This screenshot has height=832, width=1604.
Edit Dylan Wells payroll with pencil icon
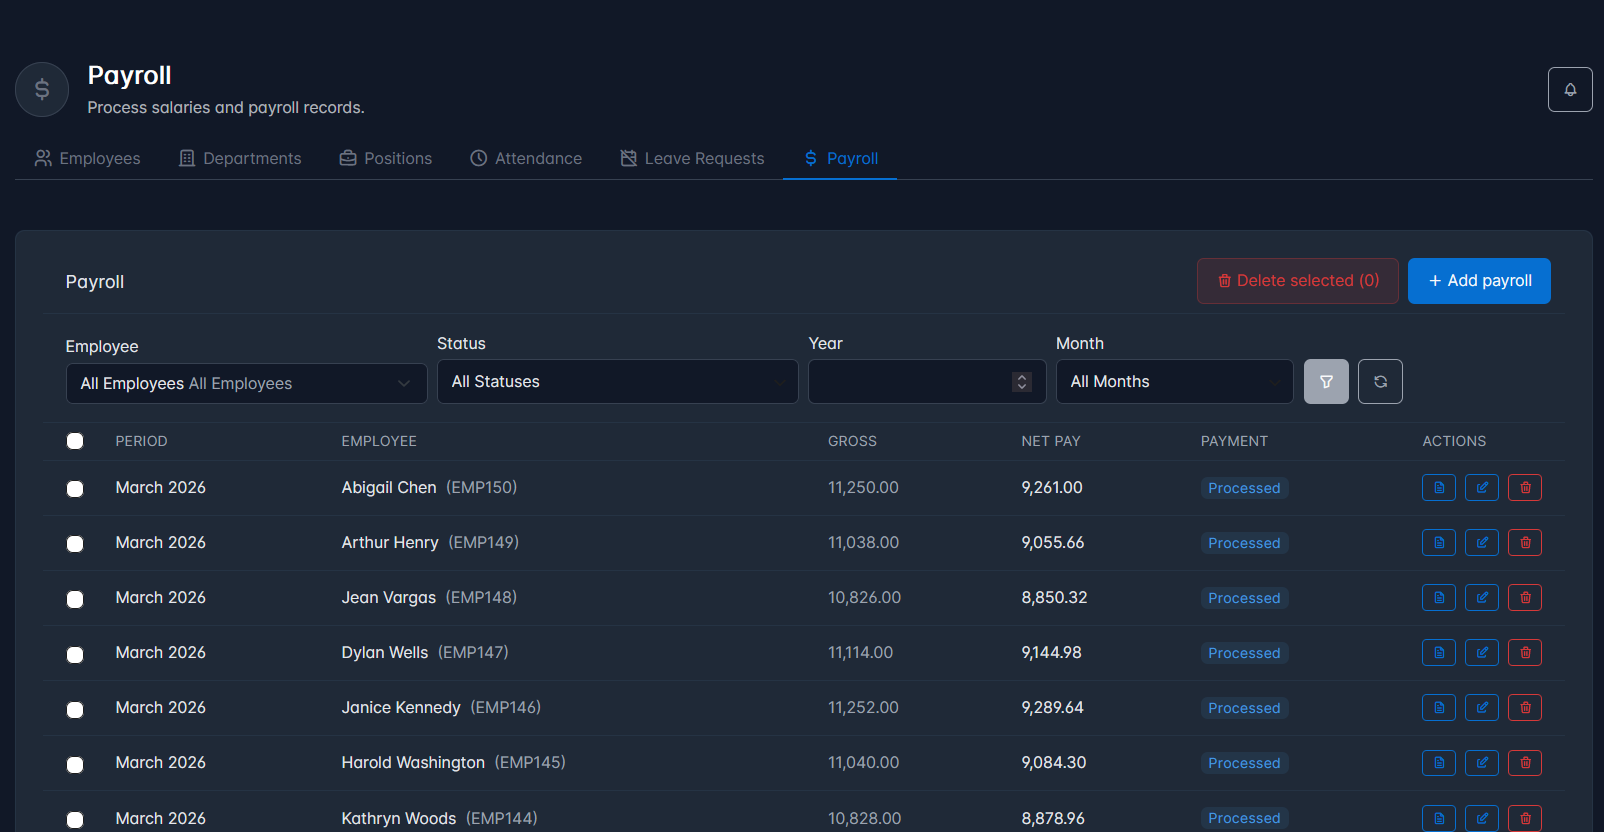1482,653
